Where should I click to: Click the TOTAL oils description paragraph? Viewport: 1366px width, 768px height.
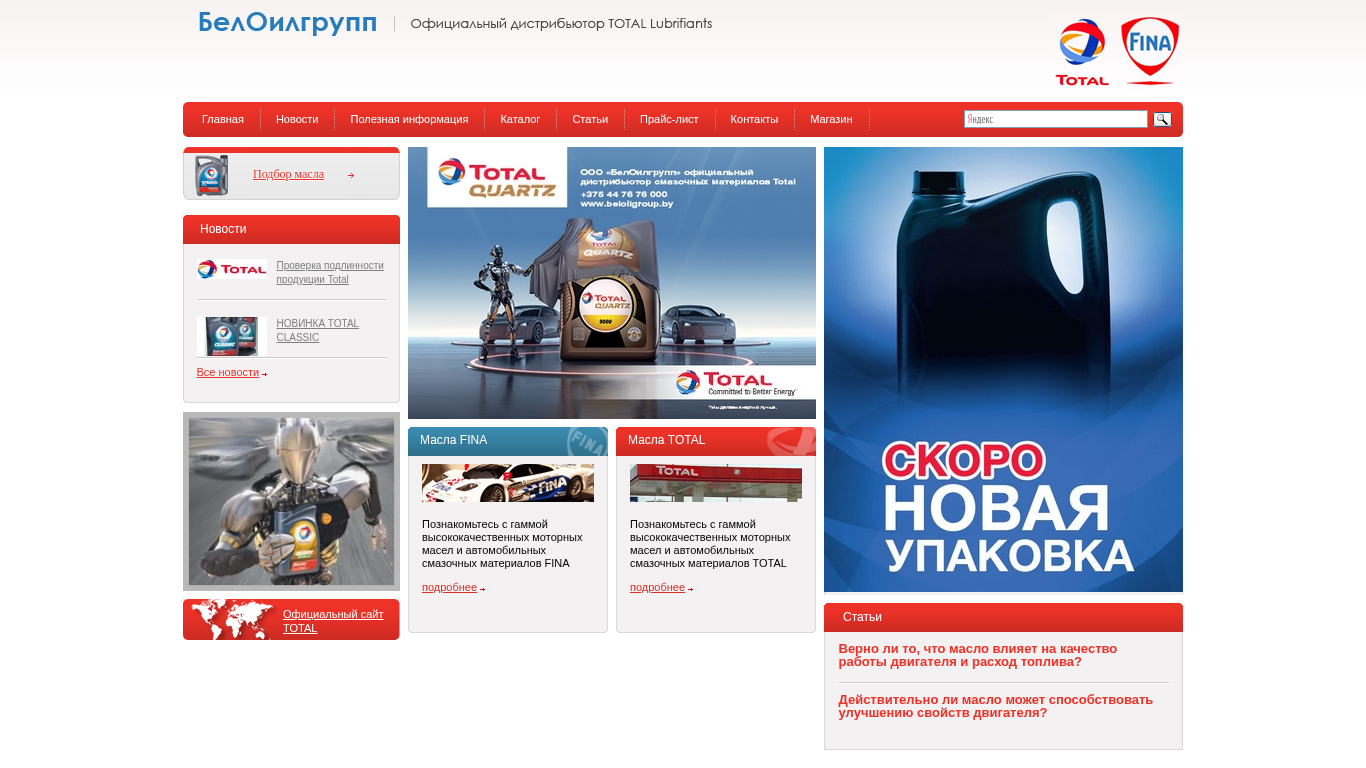(710, 544)
